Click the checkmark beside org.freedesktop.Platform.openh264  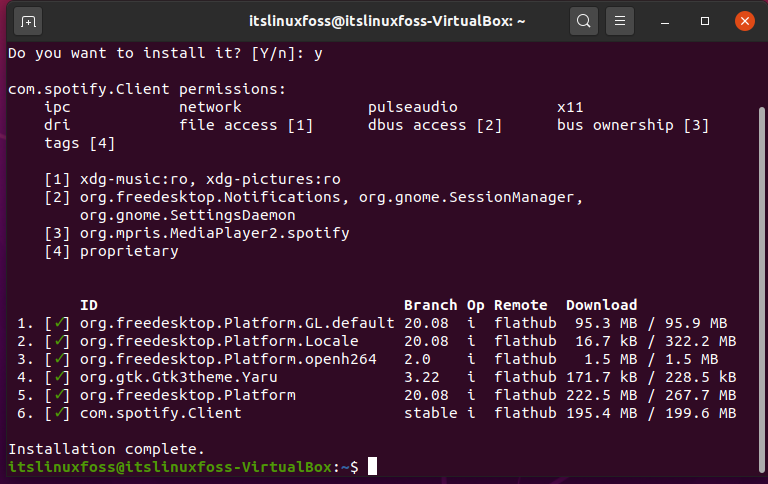pos(60,359)
